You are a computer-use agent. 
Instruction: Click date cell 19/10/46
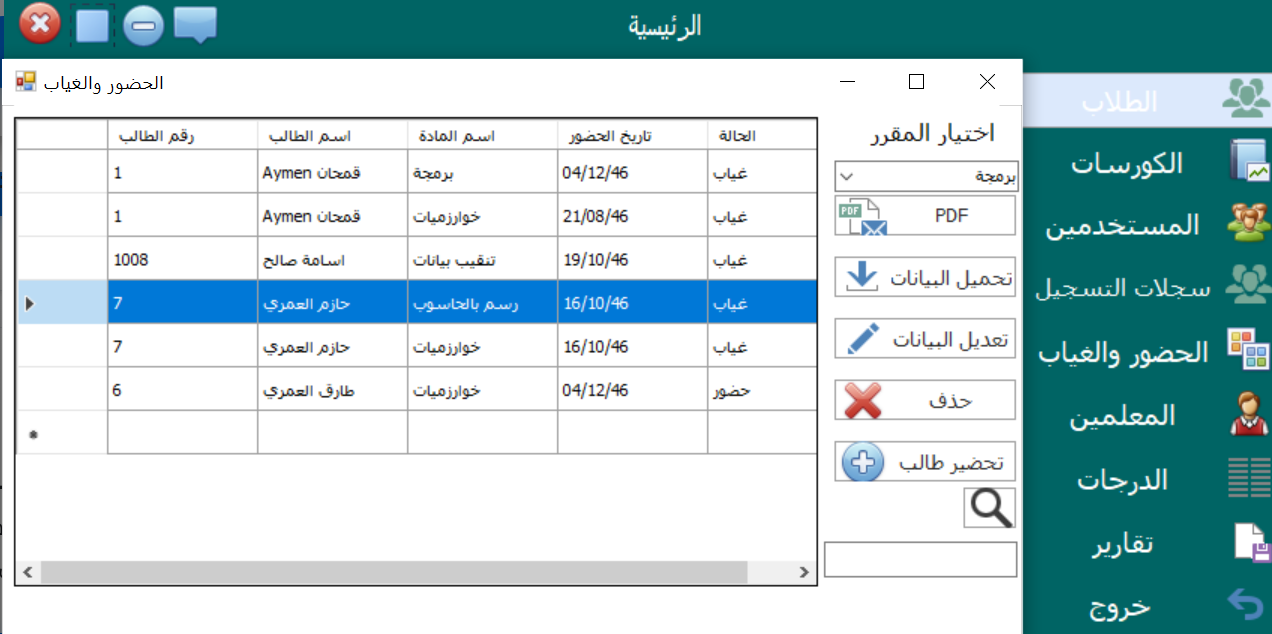click(632, 259)
